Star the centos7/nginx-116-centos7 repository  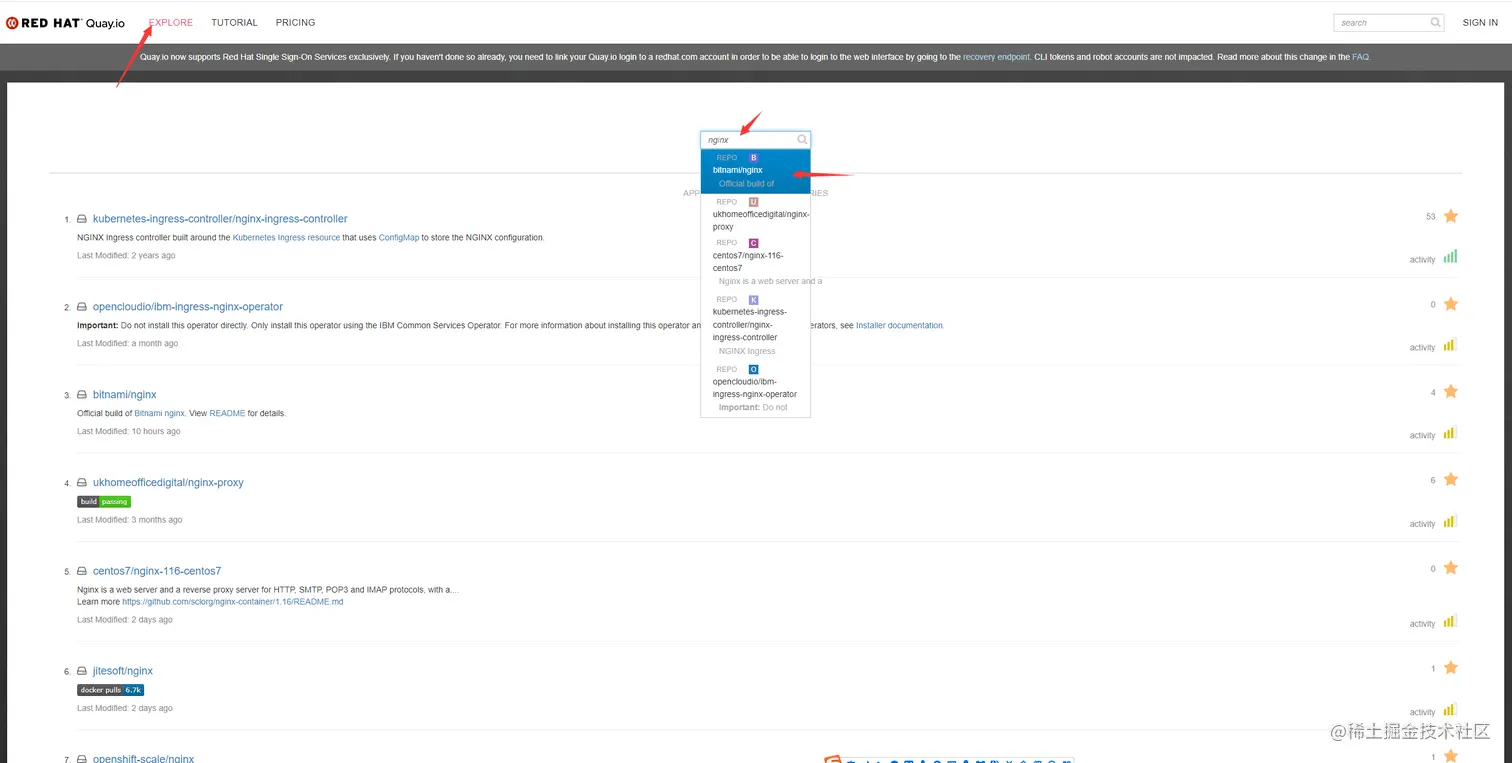tap(1451, 568)
